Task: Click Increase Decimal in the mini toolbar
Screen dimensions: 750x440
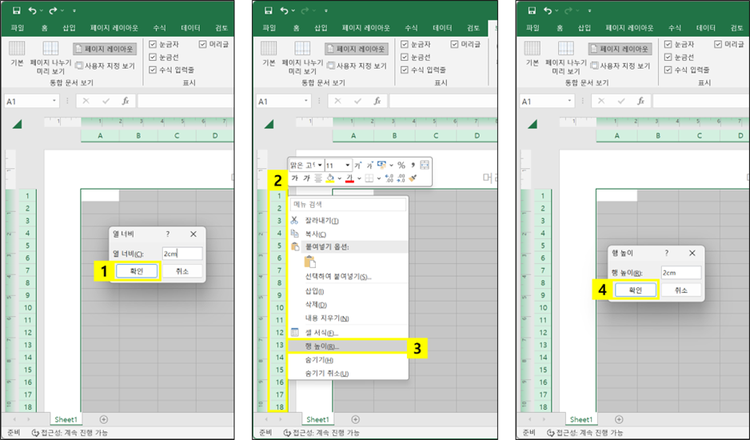Action: point(389,178)
